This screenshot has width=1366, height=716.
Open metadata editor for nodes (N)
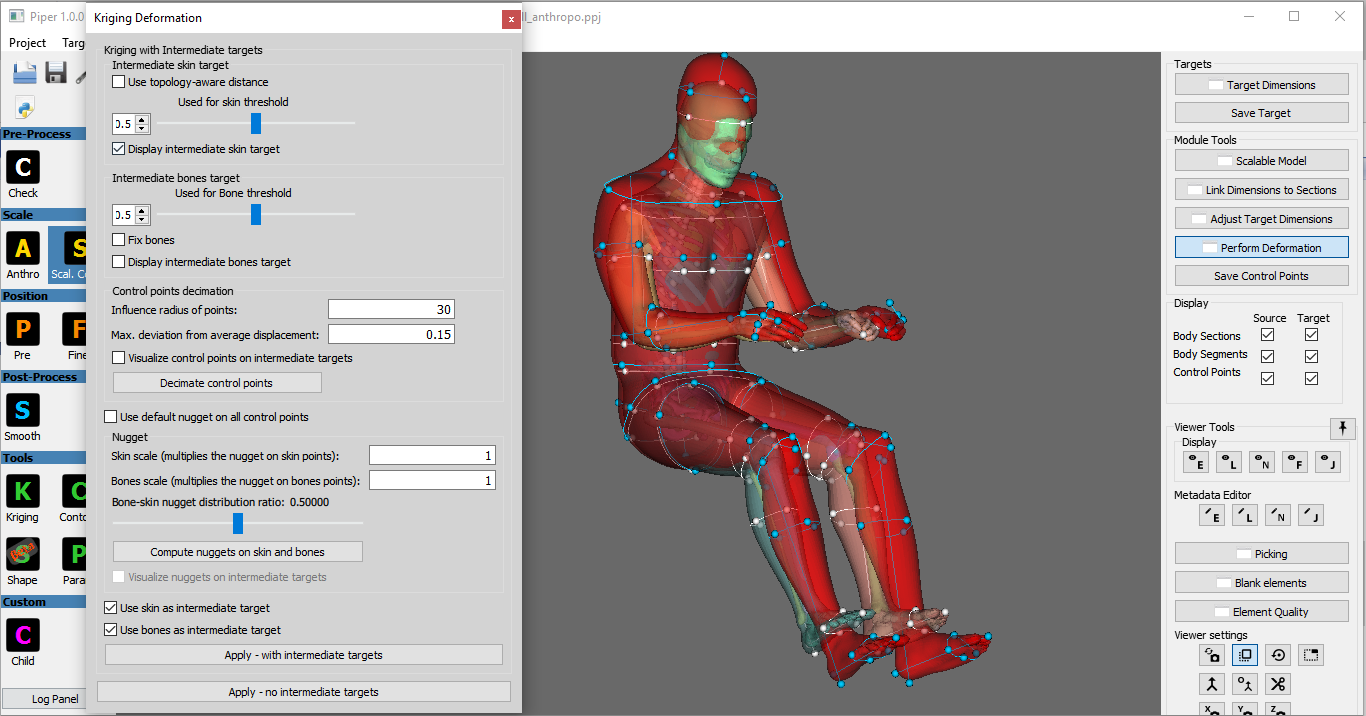1278,515
